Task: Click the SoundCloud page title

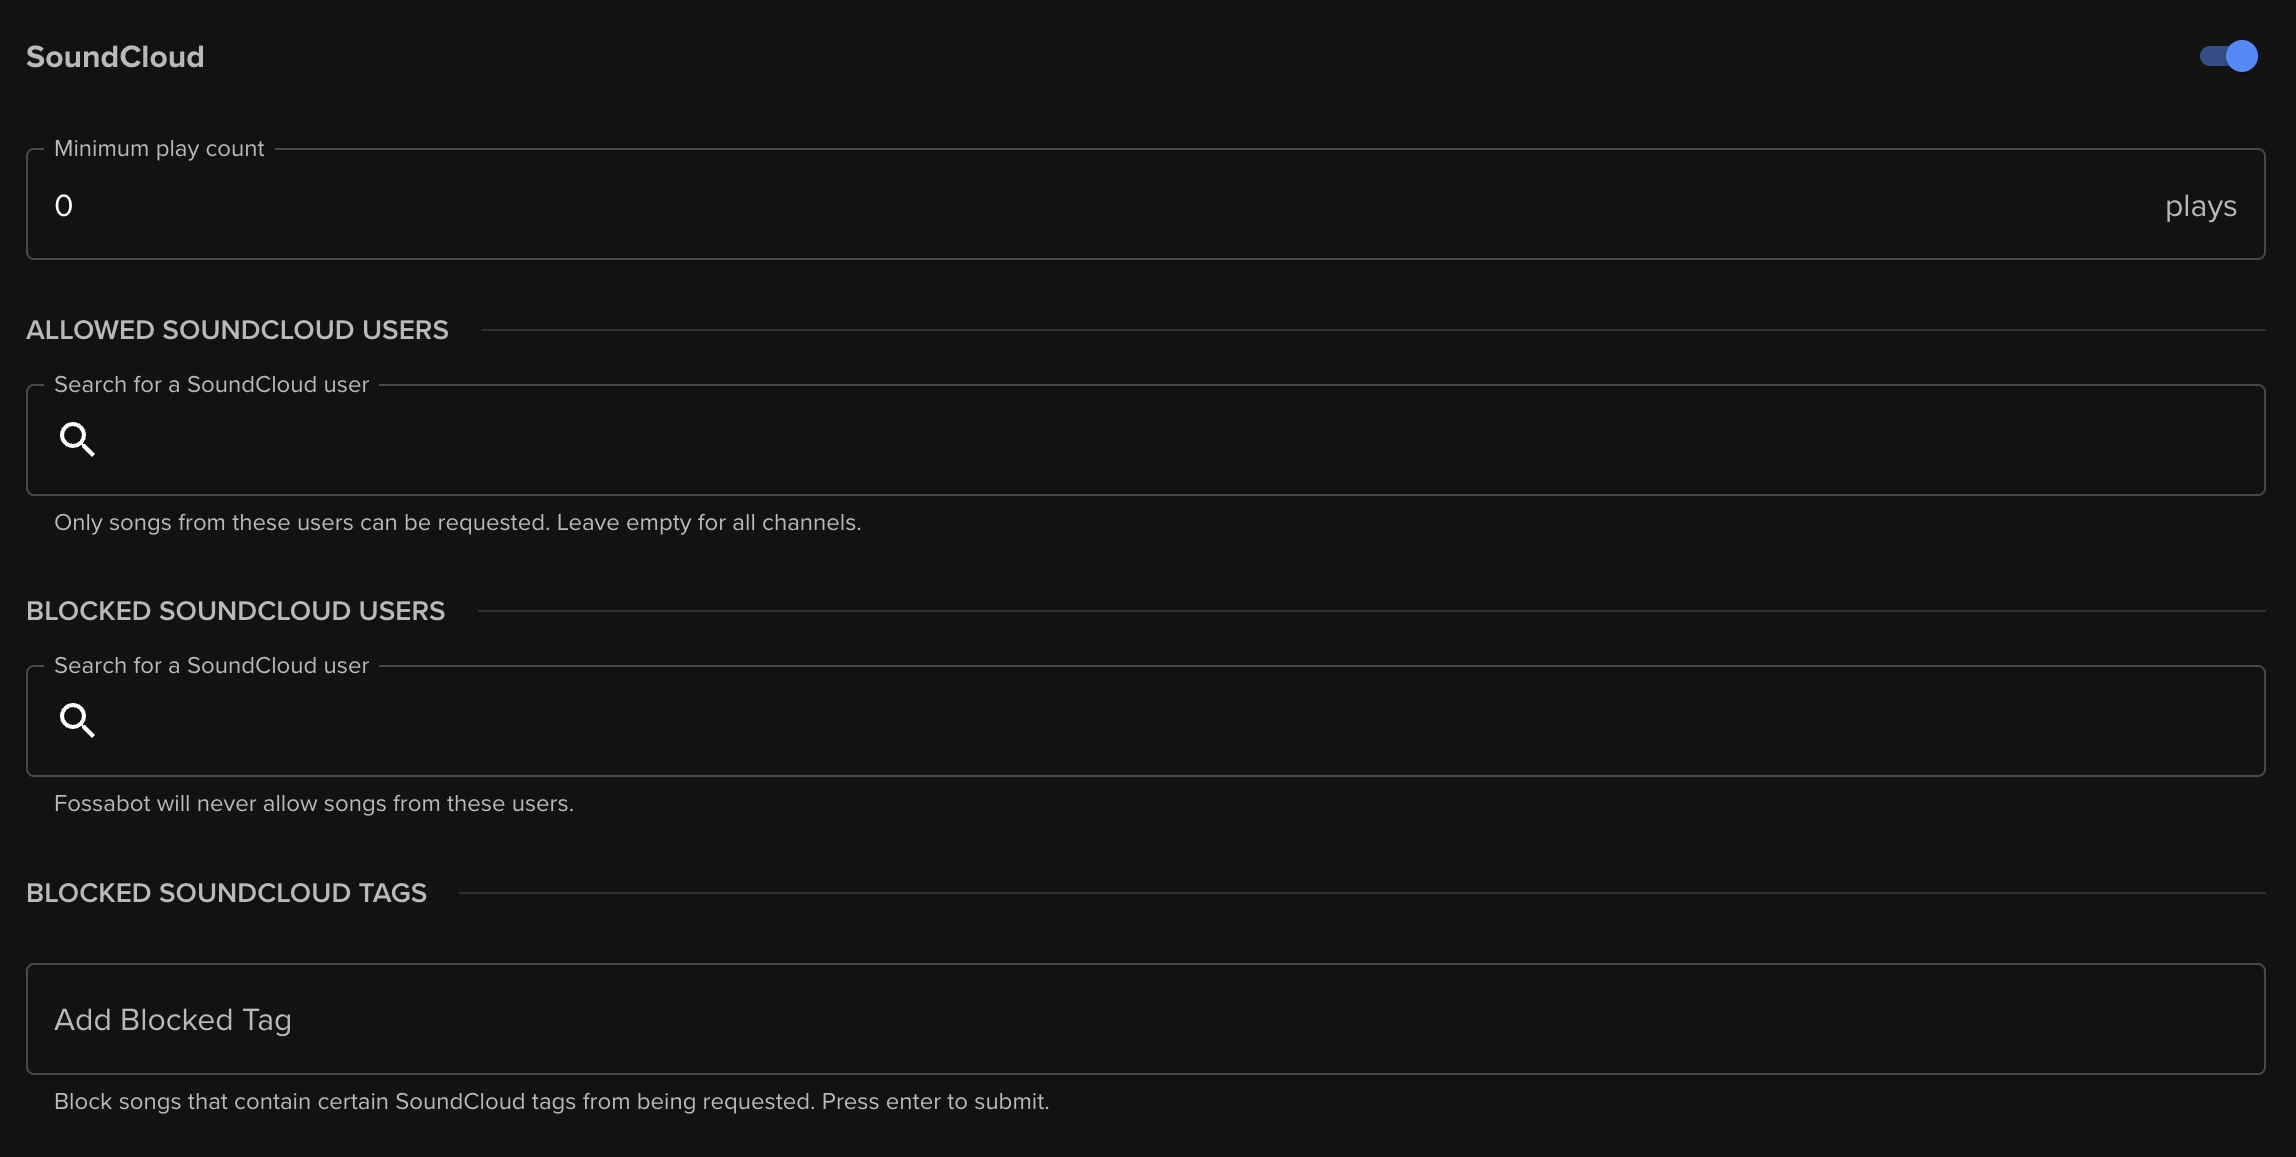Action: [x=115, y=57]
